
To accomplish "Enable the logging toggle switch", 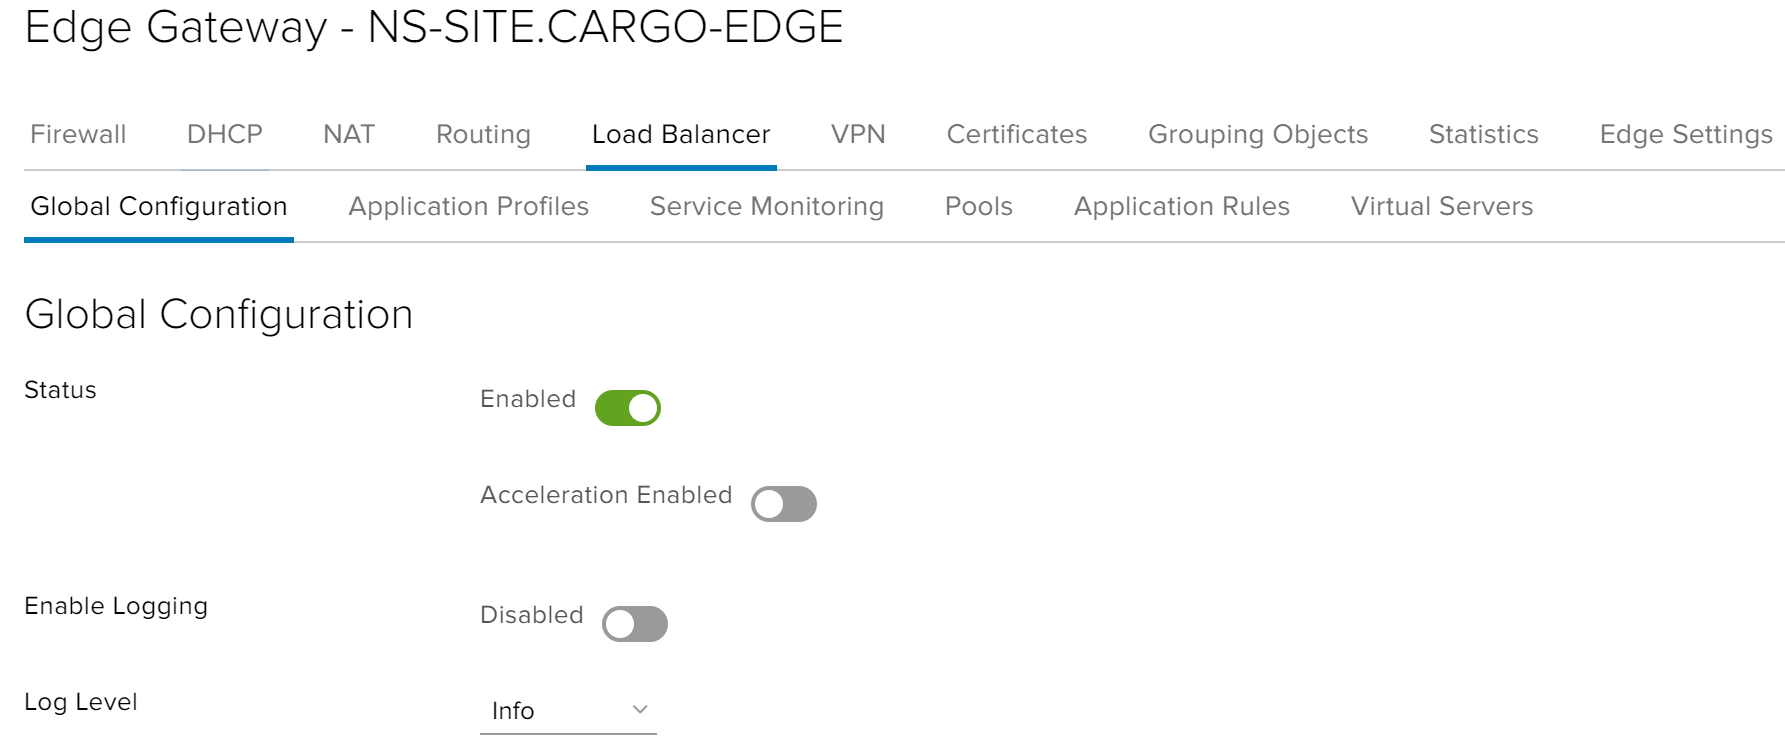I will pyautogui.click(x=634, y=624).
